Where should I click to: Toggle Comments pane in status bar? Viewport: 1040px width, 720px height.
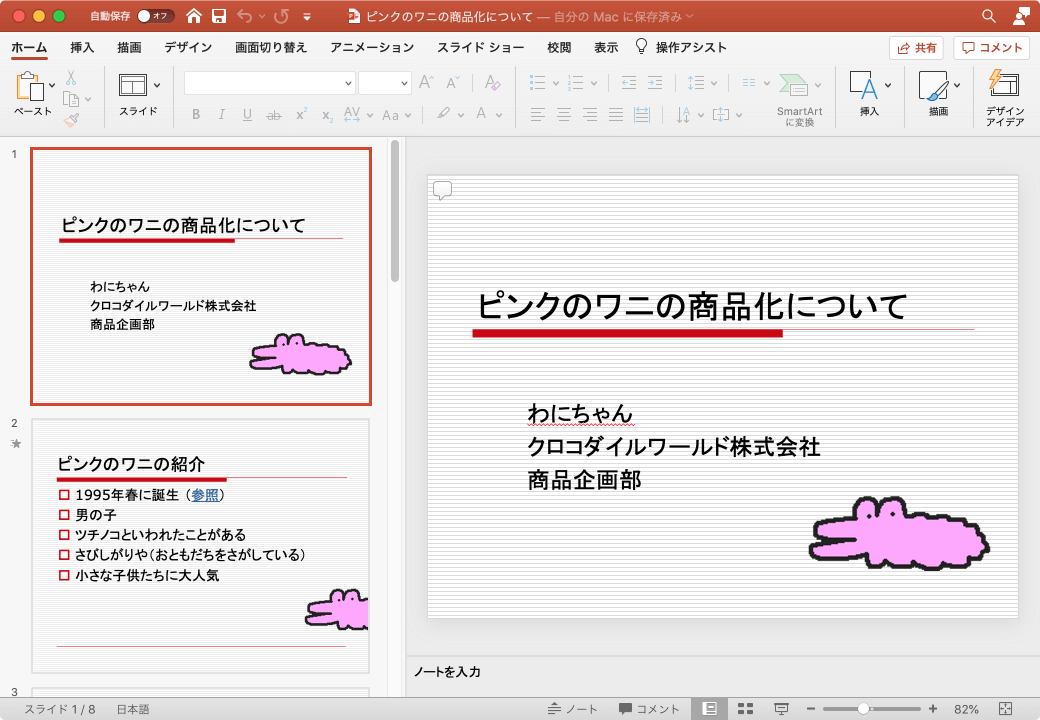click(x=649, y=708)
